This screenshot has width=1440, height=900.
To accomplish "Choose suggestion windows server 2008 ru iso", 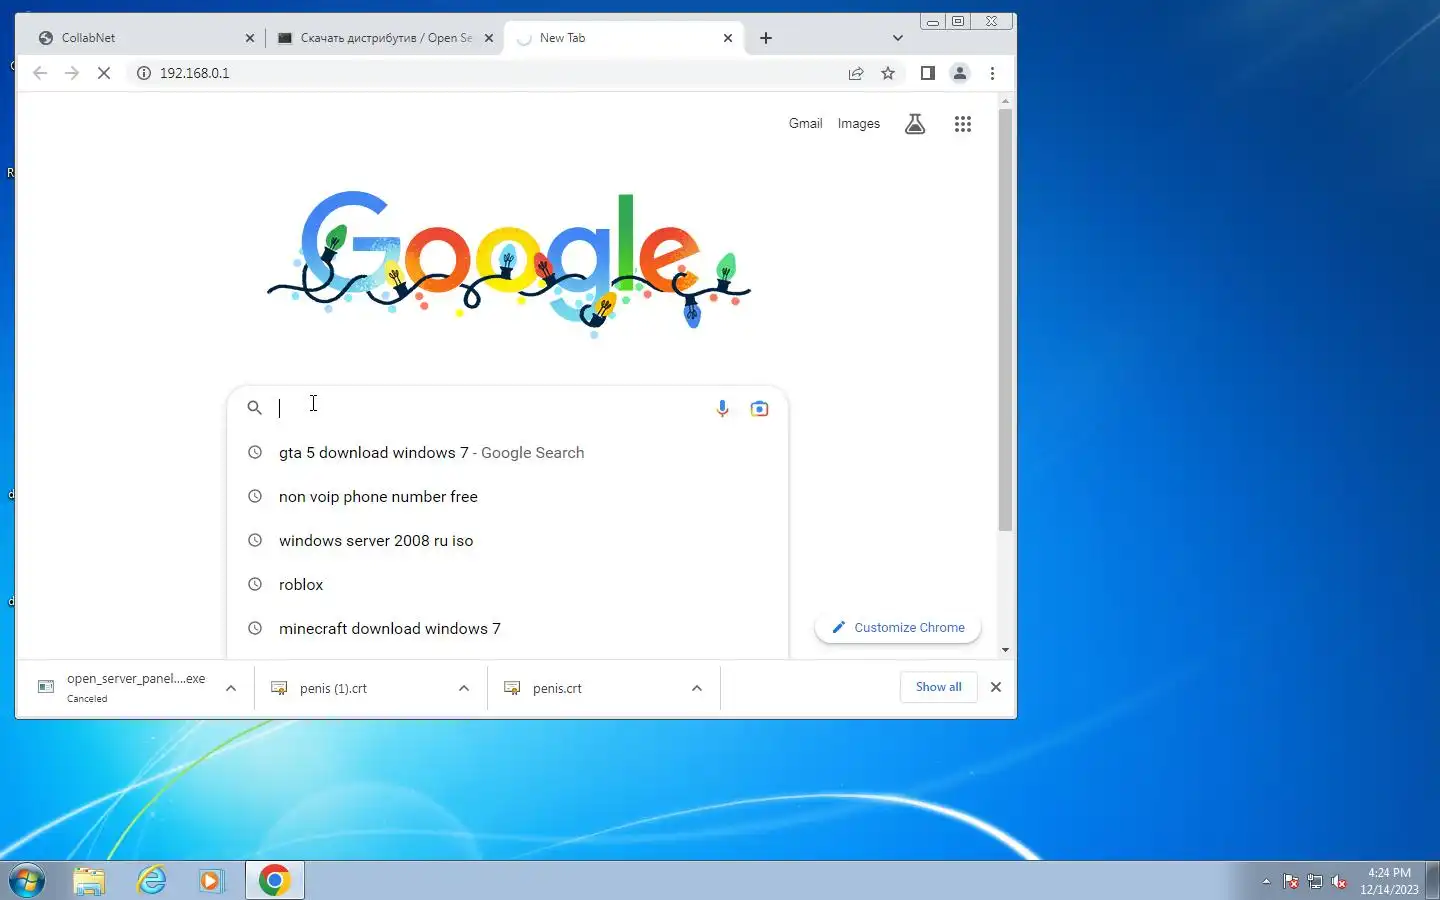I will (508, 541).
